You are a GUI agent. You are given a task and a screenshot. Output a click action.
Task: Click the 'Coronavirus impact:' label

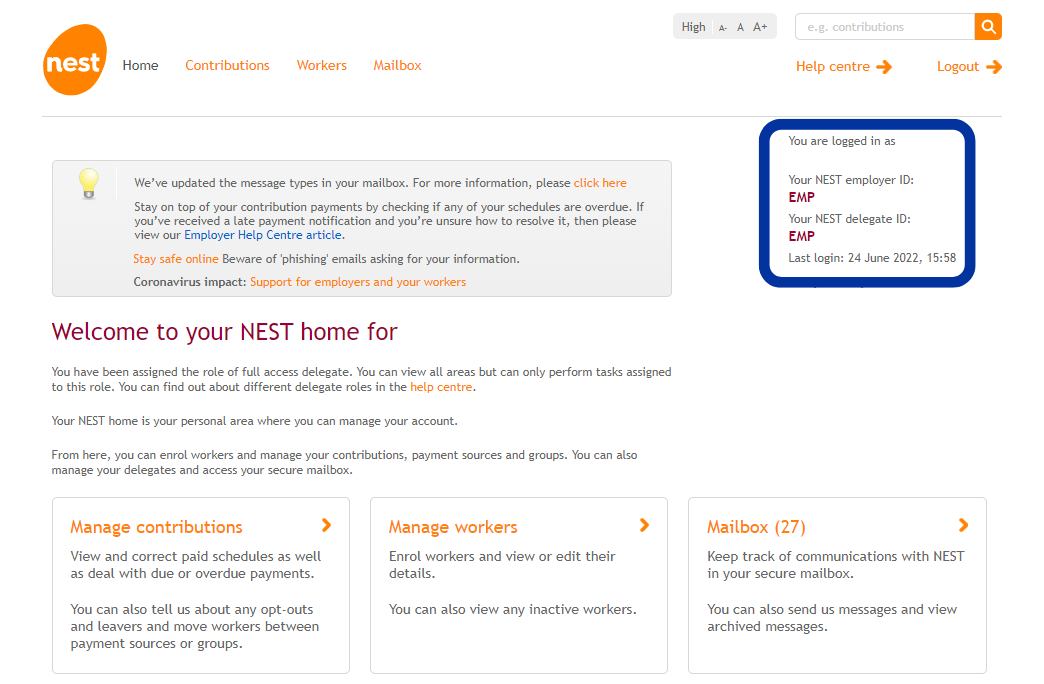pyautogui.click(x=190, y=282)
